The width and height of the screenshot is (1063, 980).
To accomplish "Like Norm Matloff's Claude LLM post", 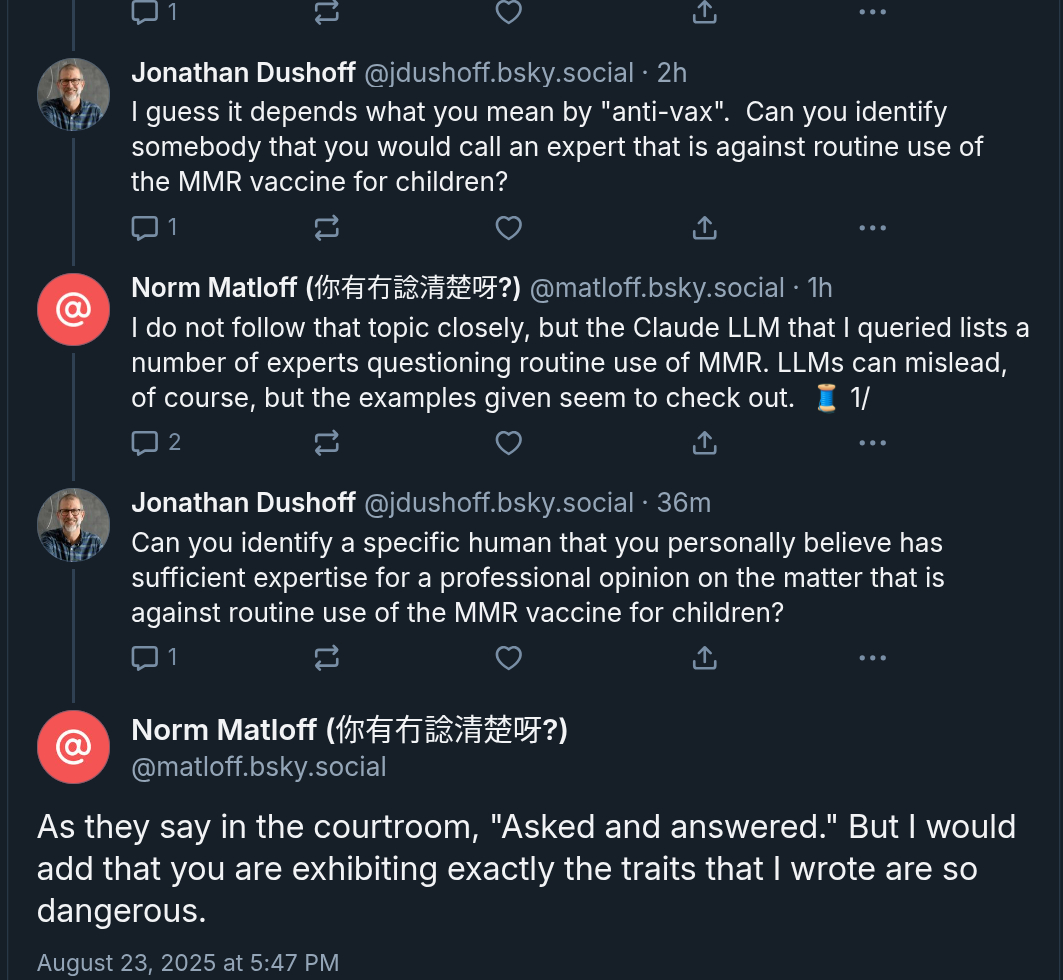I will tap(509, 442).
